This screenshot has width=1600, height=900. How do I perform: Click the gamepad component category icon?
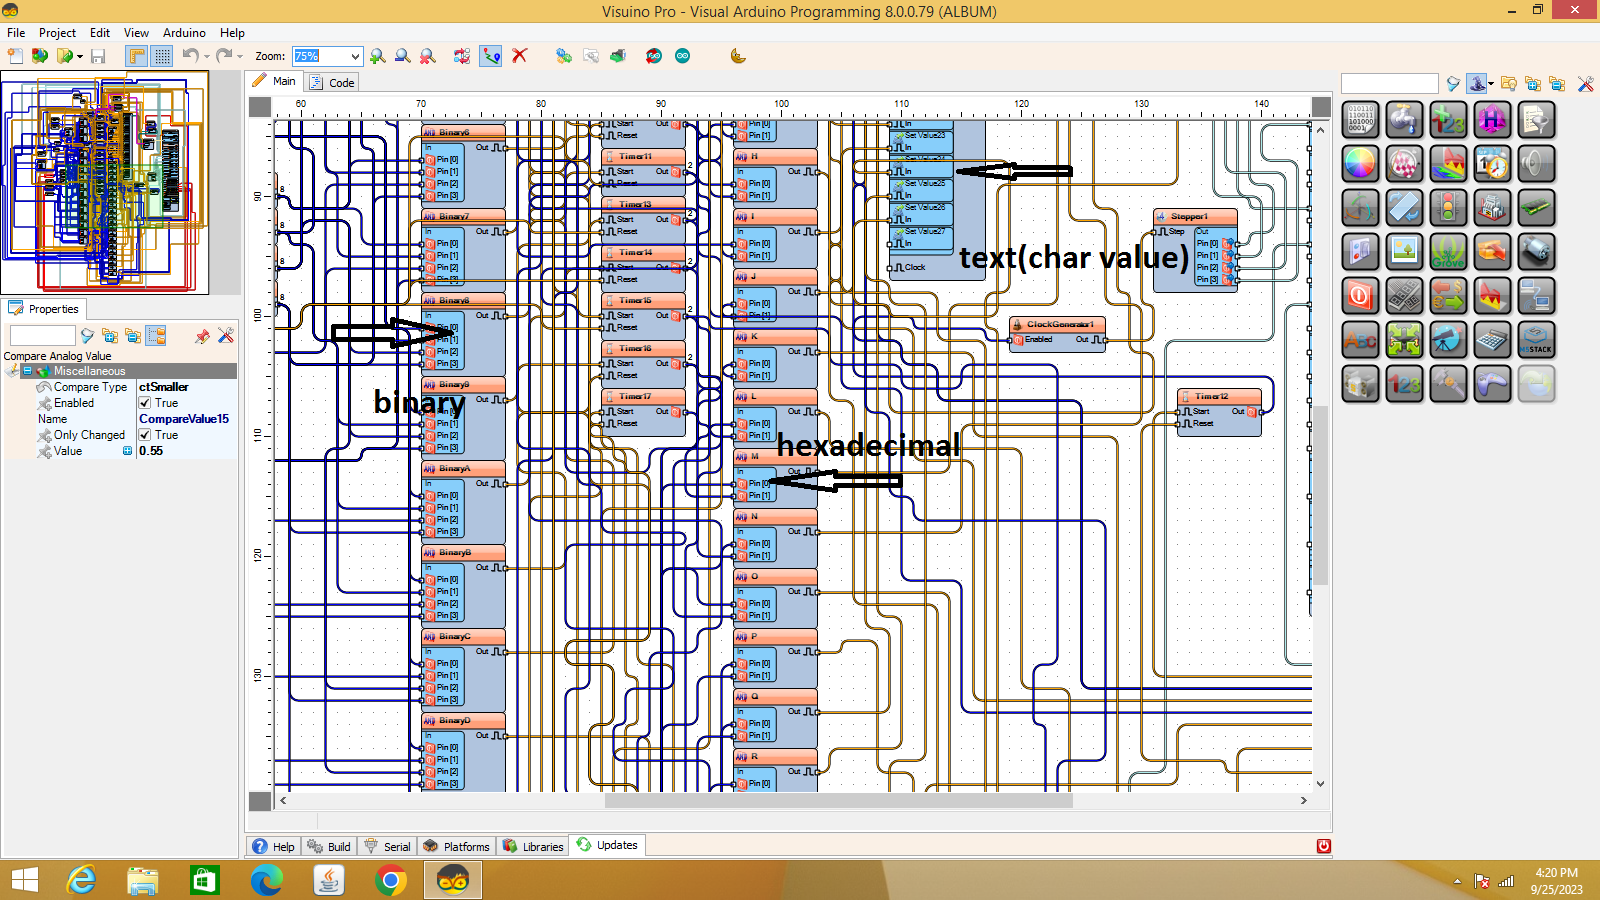1492,383
